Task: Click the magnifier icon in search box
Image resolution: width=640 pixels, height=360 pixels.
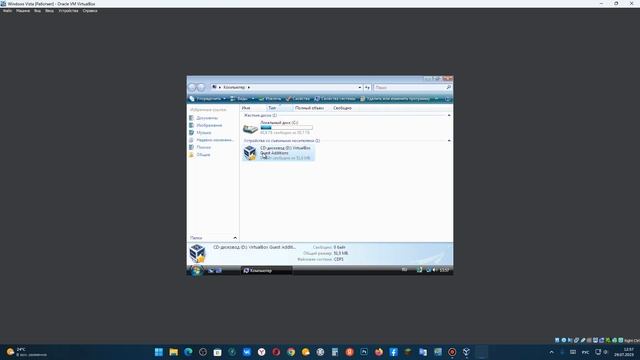Action: (x=448, y=87)
